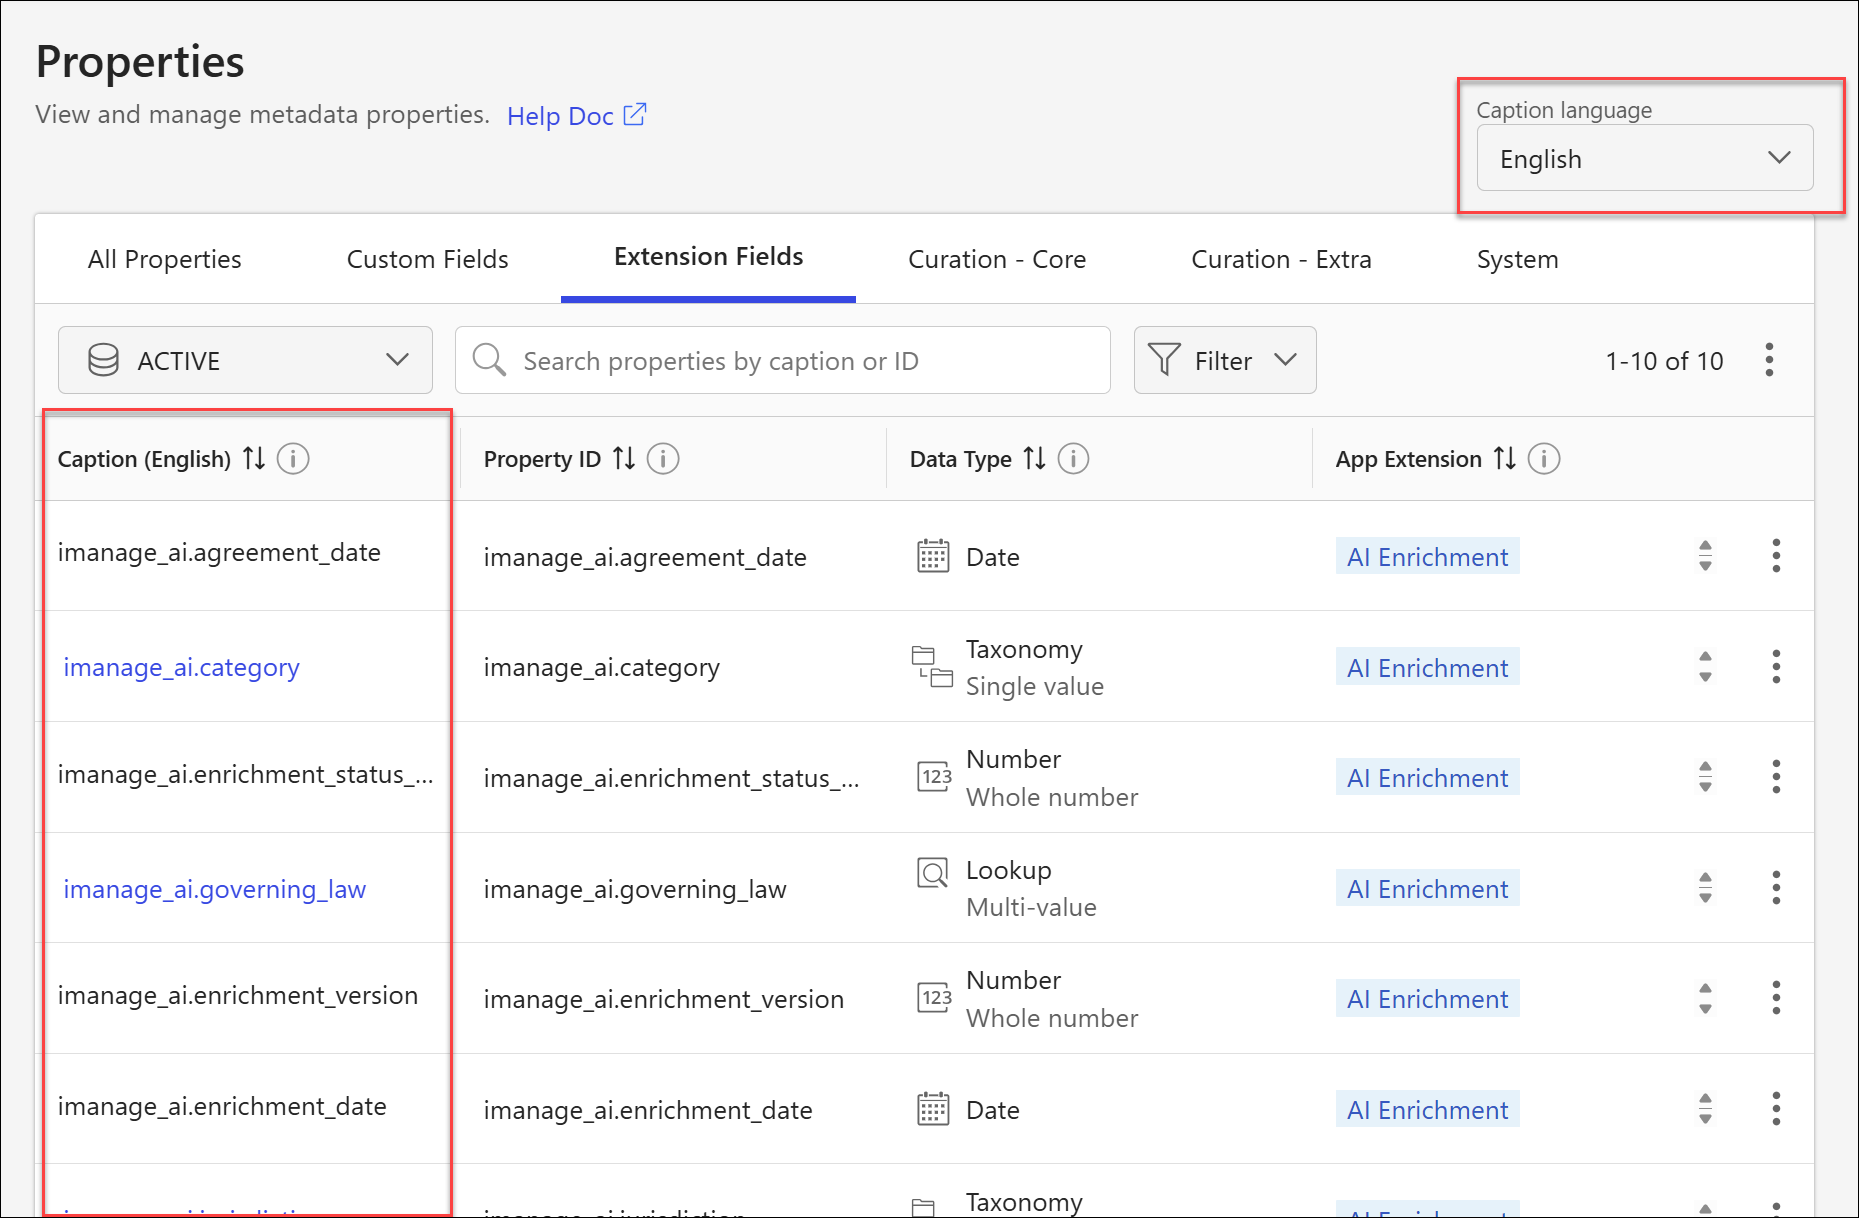Open the Caption language dropdown
The width and height of the screenshot is (1859, 1218).
pos(1644,158)
